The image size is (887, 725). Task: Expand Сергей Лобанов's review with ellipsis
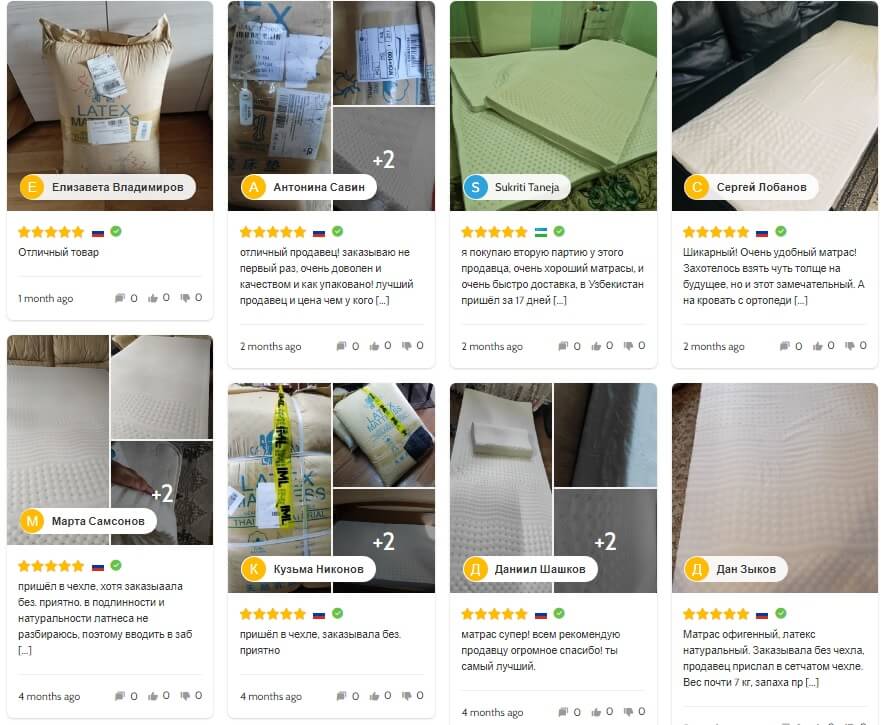coord(800,300)
